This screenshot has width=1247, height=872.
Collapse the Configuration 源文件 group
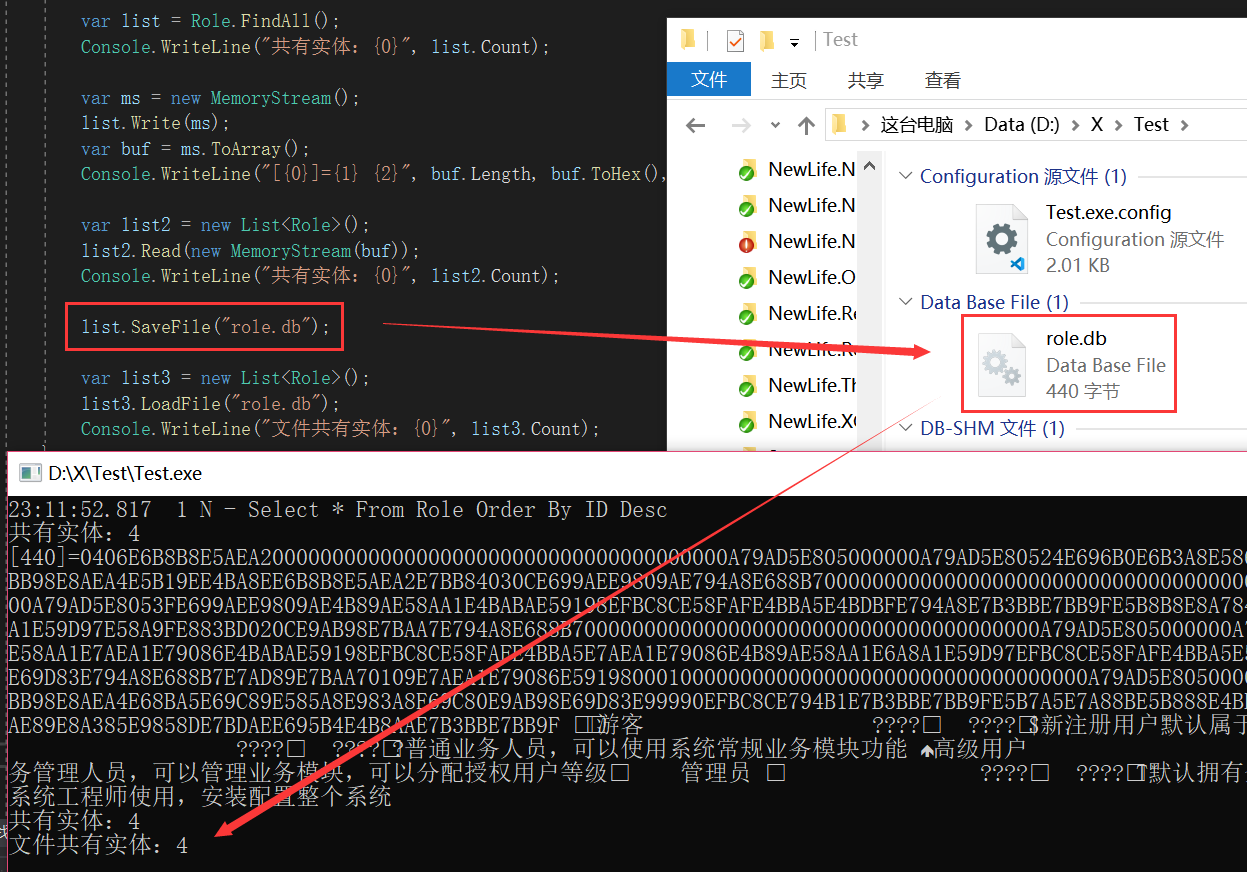click(905, 177)
